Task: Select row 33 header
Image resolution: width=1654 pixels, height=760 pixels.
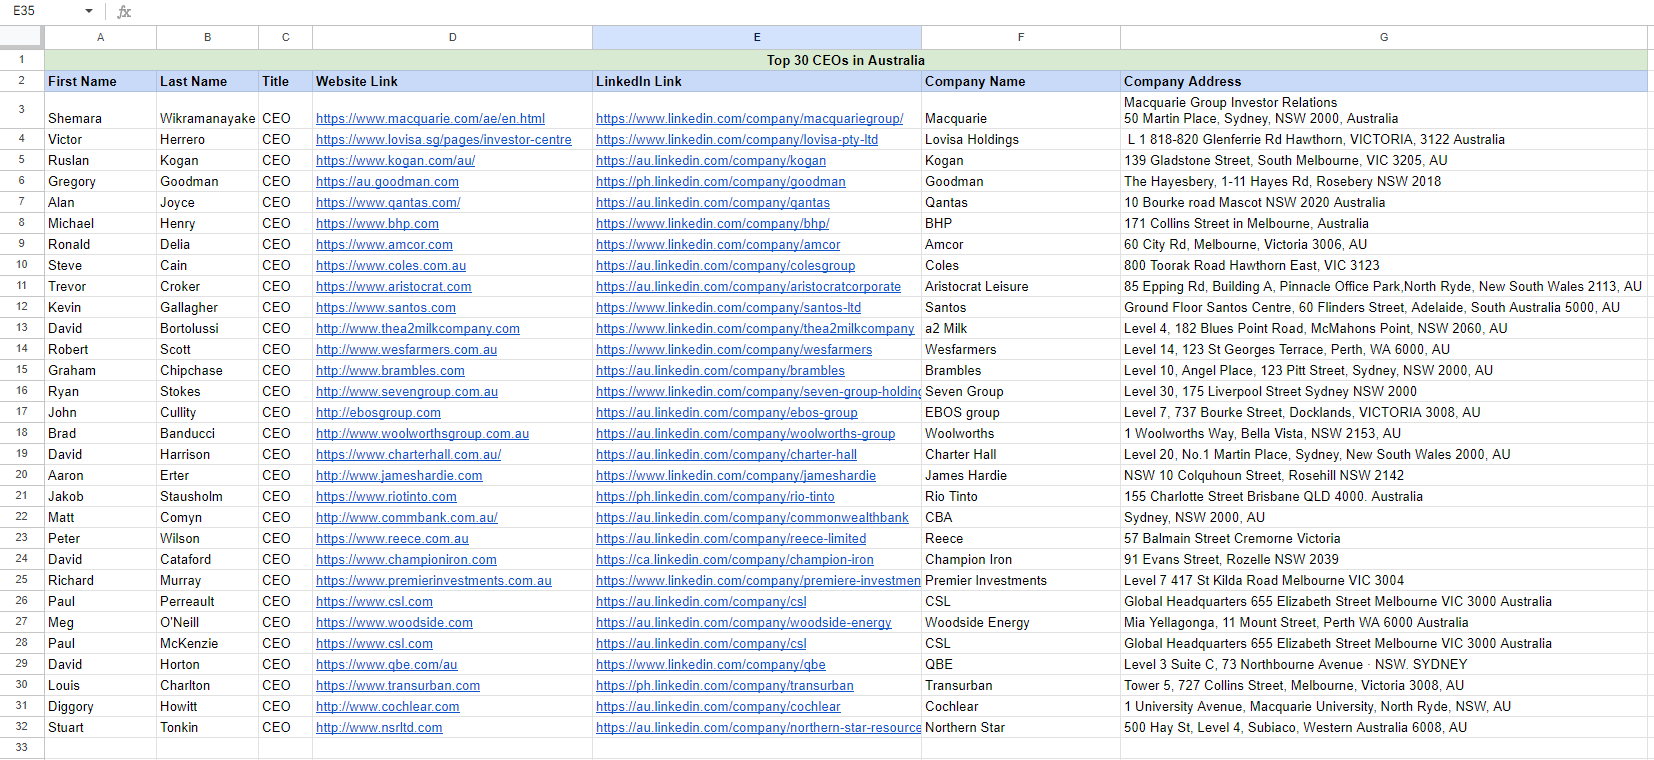Action: point(22,748)
